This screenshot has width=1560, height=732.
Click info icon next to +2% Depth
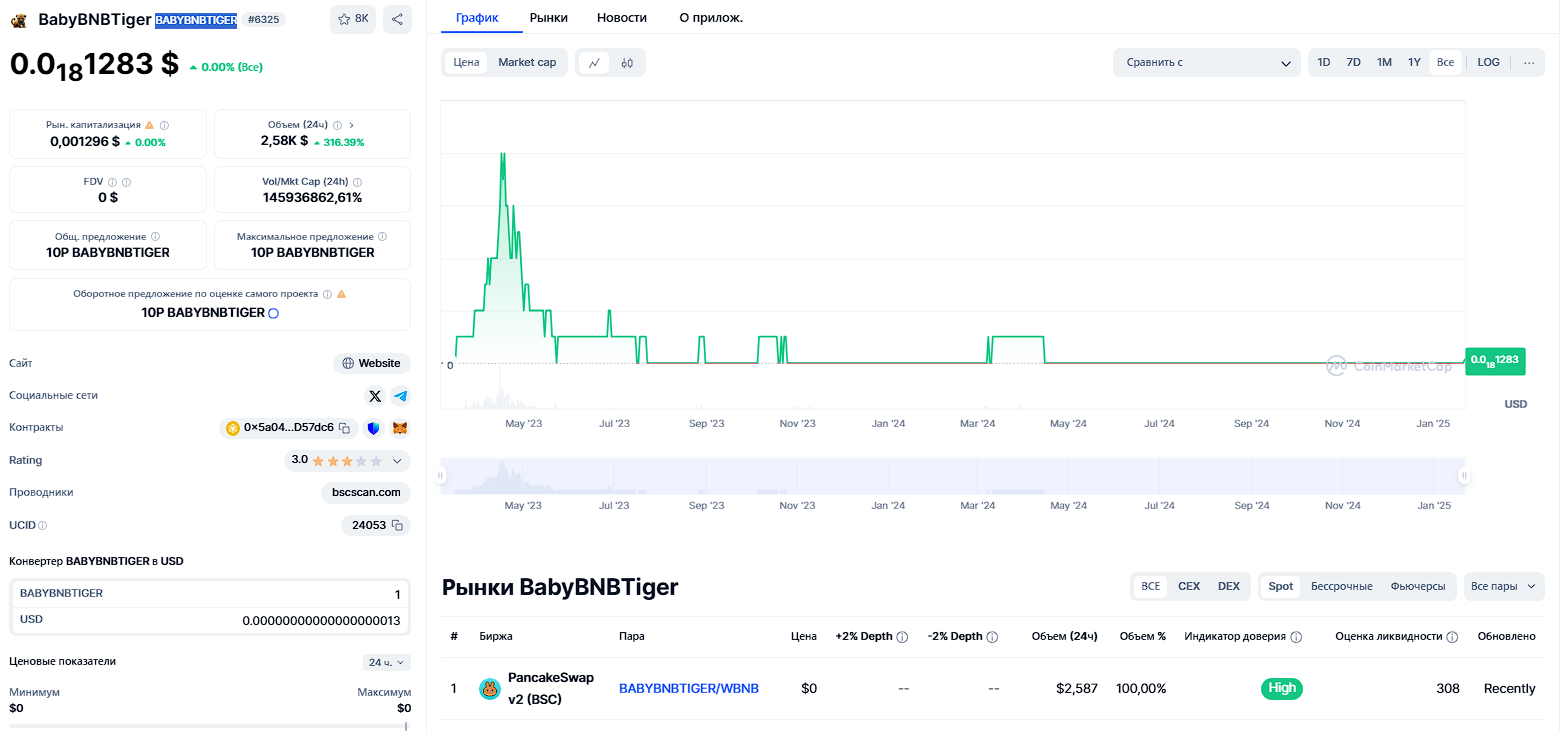pyautogui.click(x=902, y=637)
